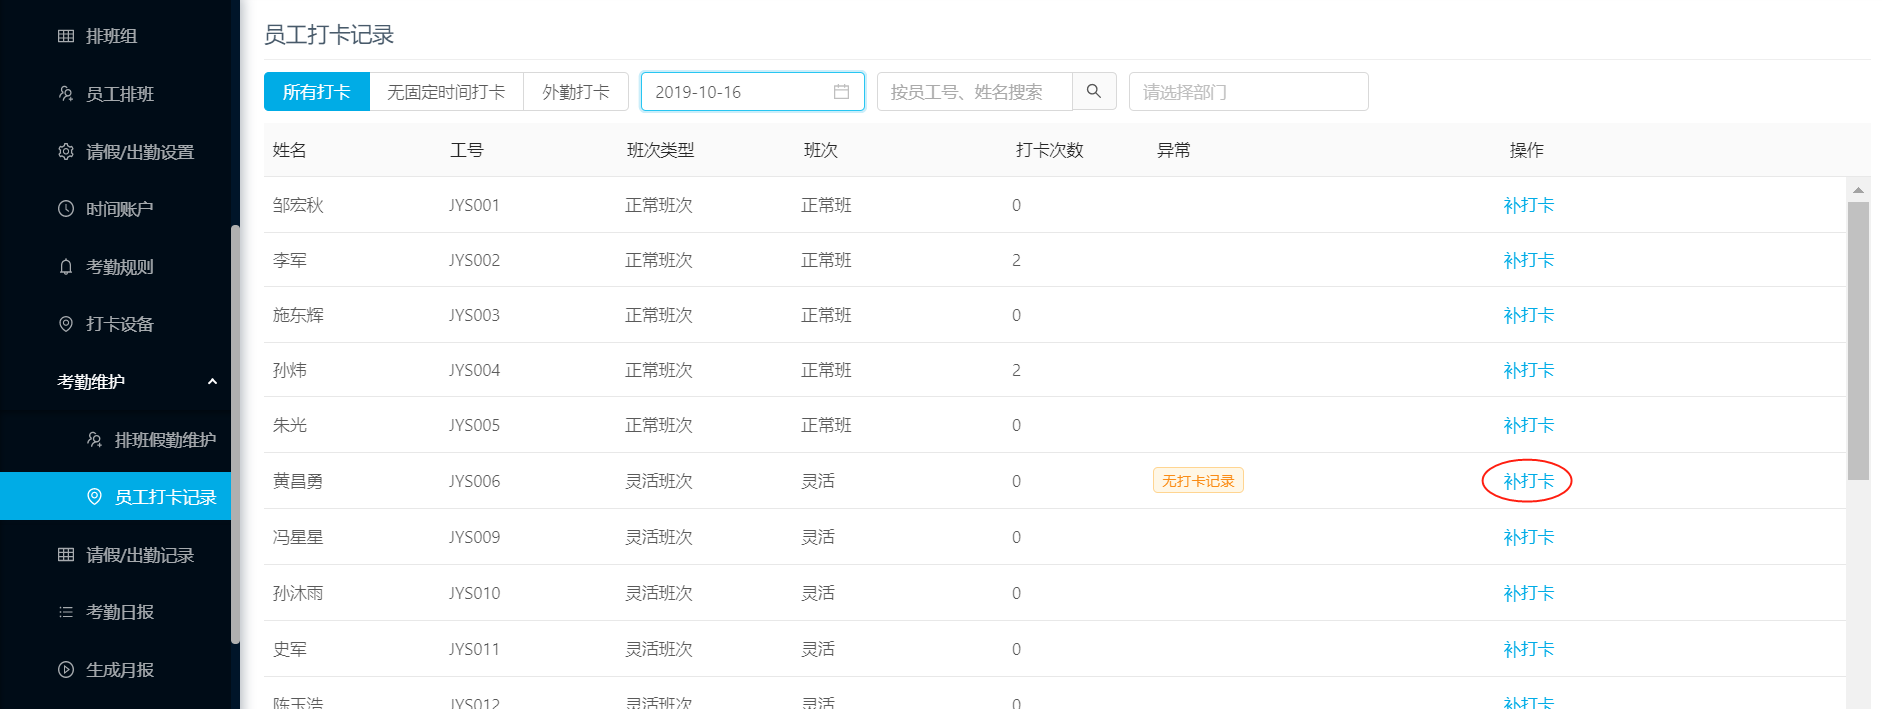Click the 无打卡记录 warning tag

[1198, 481]
